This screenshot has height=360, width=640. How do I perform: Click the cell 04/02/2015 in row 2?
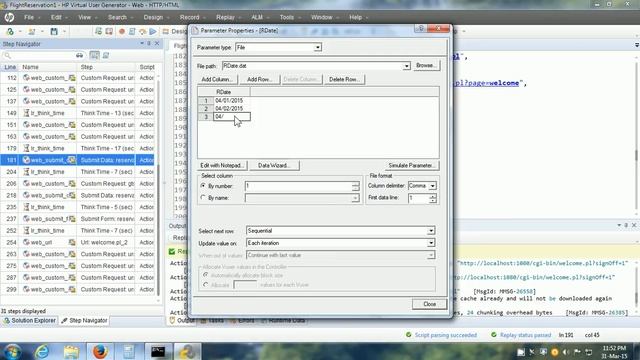point(231,109)
